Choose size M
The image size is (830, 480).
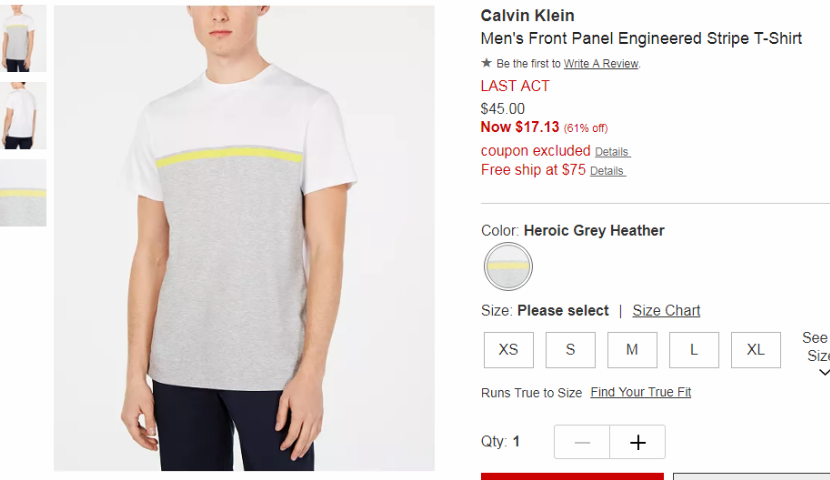[632, 350]
